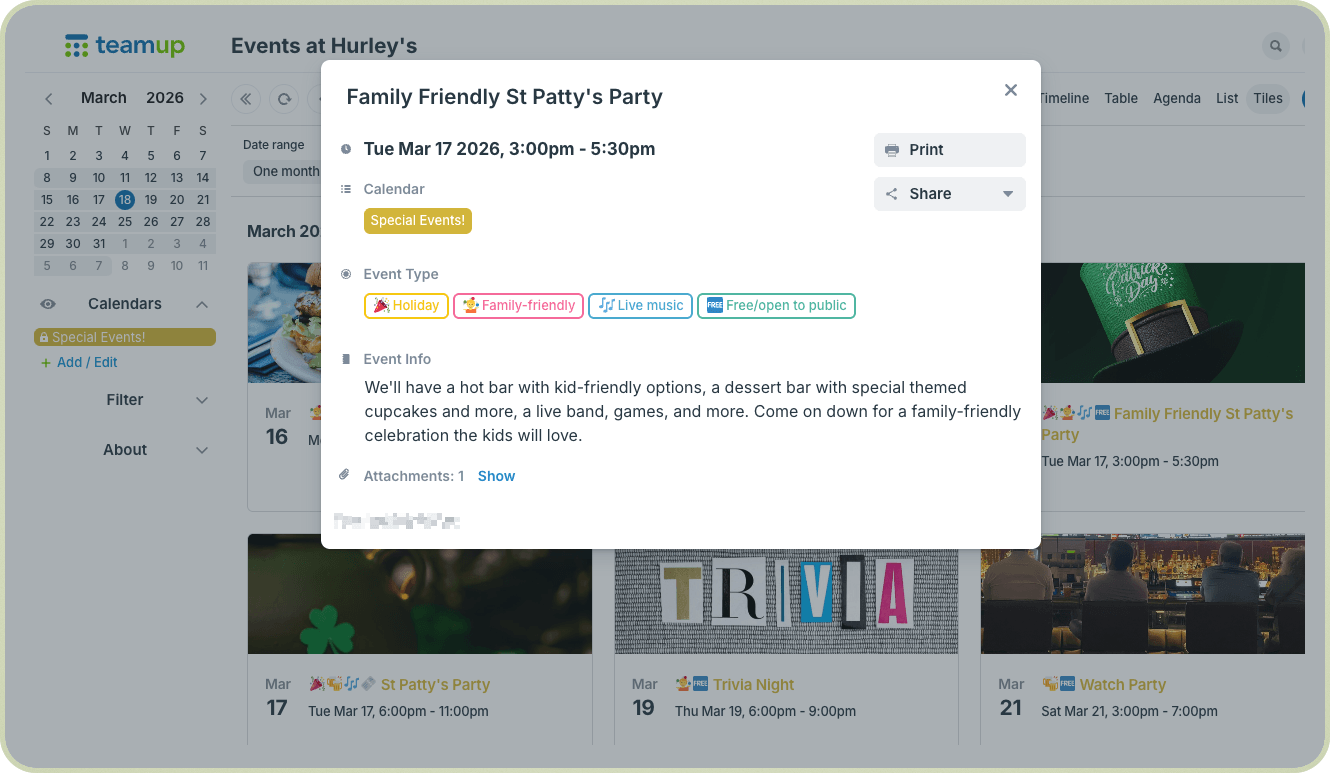Viewport: 1330px width, 773px height.
Task: Close the event details popup
Action: [1011, 90]
